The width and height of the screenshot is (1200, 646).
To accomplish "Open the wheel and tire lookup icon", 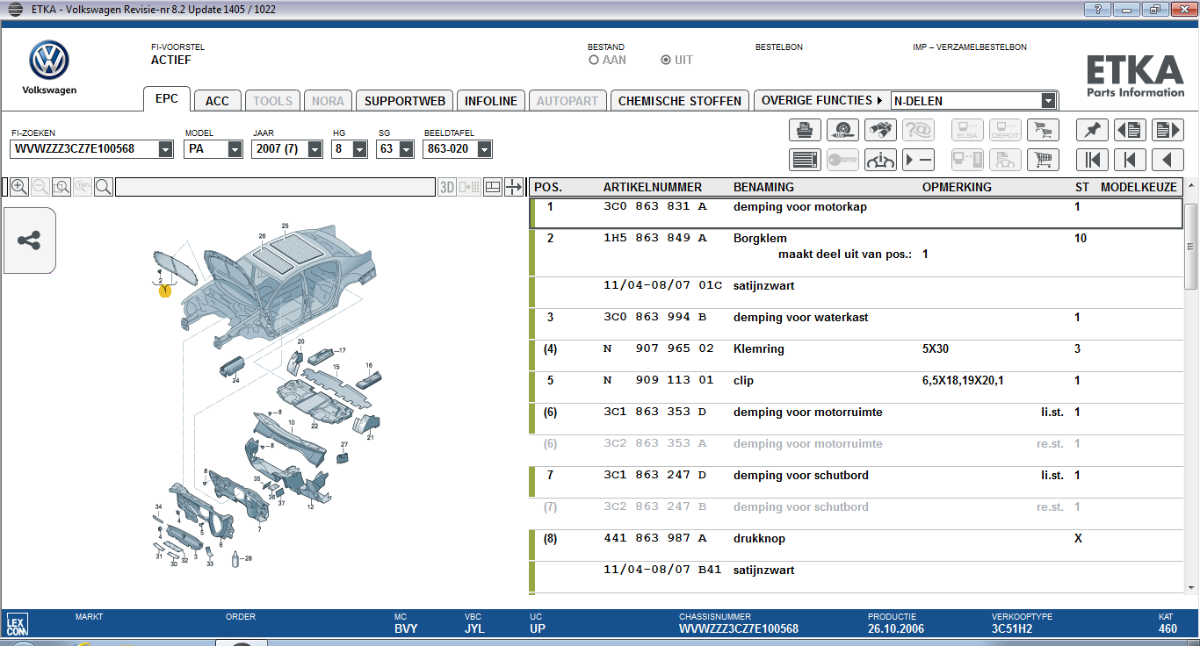I will [x=842, y=130].
